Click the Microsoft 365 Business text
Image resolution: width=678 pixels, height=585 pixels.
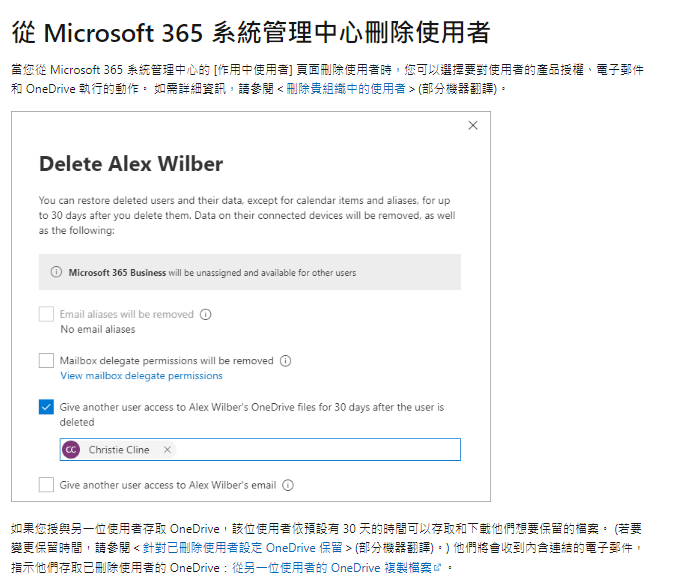tap(117, 273)
